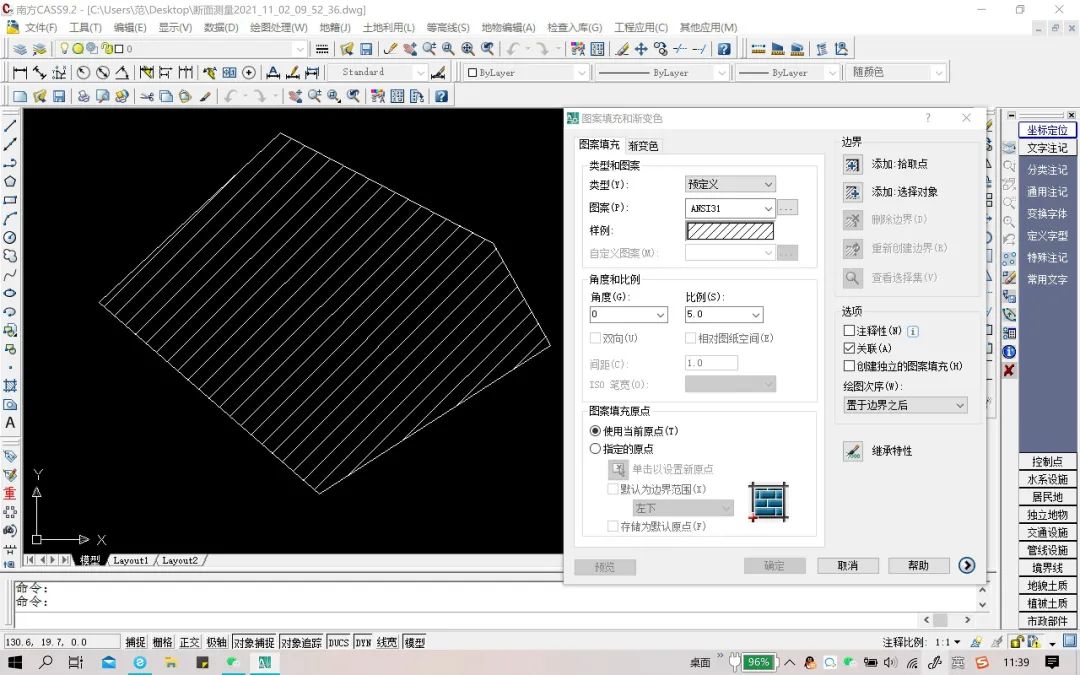1080x675 pixels.
Task: Click the print icon in third toolbar
Action: pyautogui.click(x=83, y=96)
